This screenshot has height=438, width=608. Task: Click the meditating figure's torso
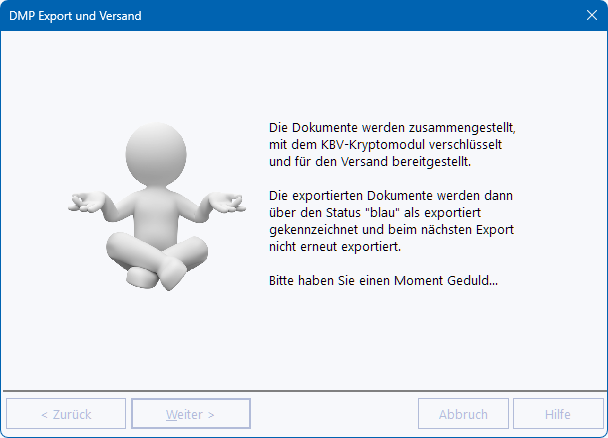coord(158,212)
